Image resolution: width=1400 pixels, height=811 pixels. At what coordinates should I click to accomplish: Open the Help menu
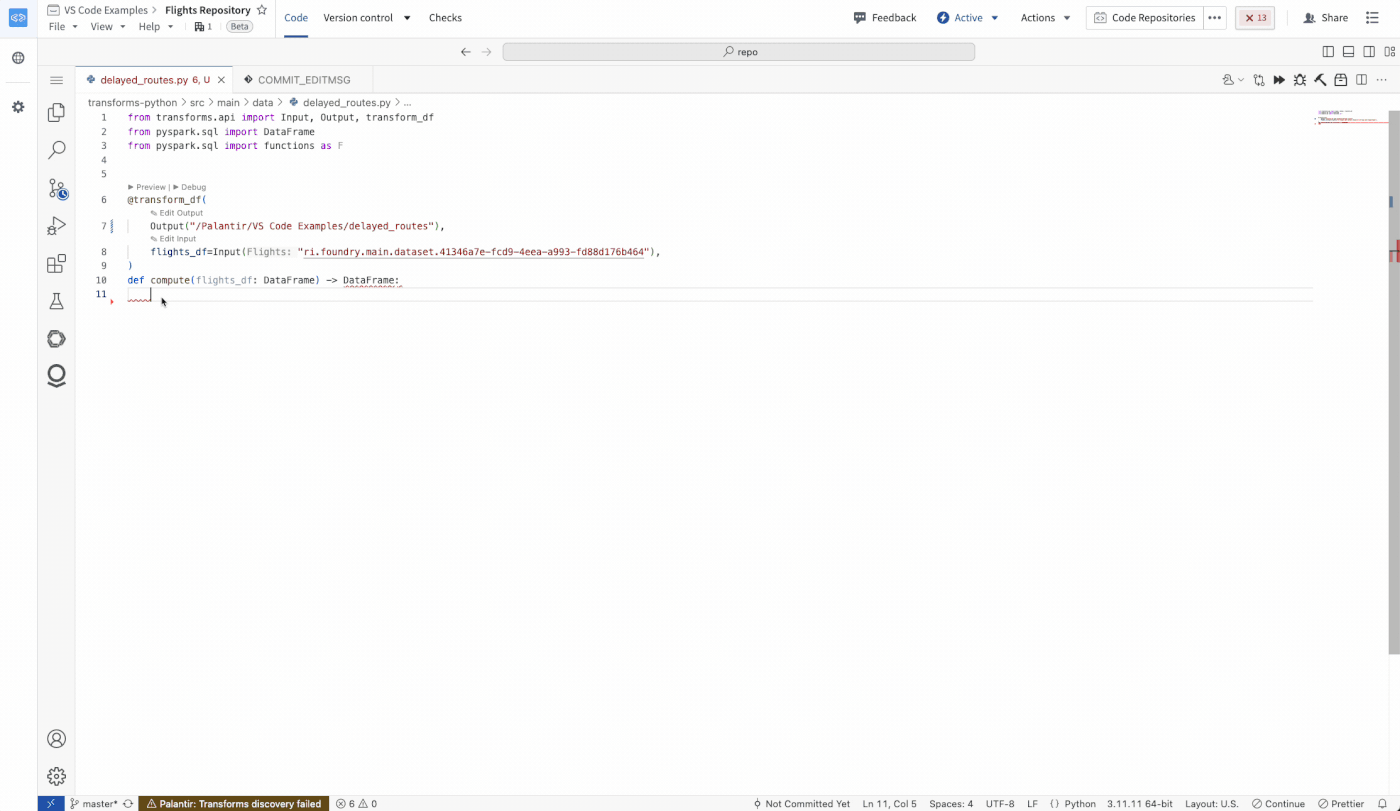(x=155, y=27)
